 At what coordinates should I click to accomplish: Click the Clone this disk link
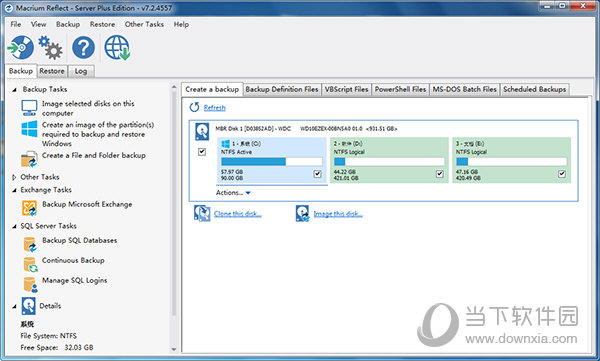tap(238, 214)
